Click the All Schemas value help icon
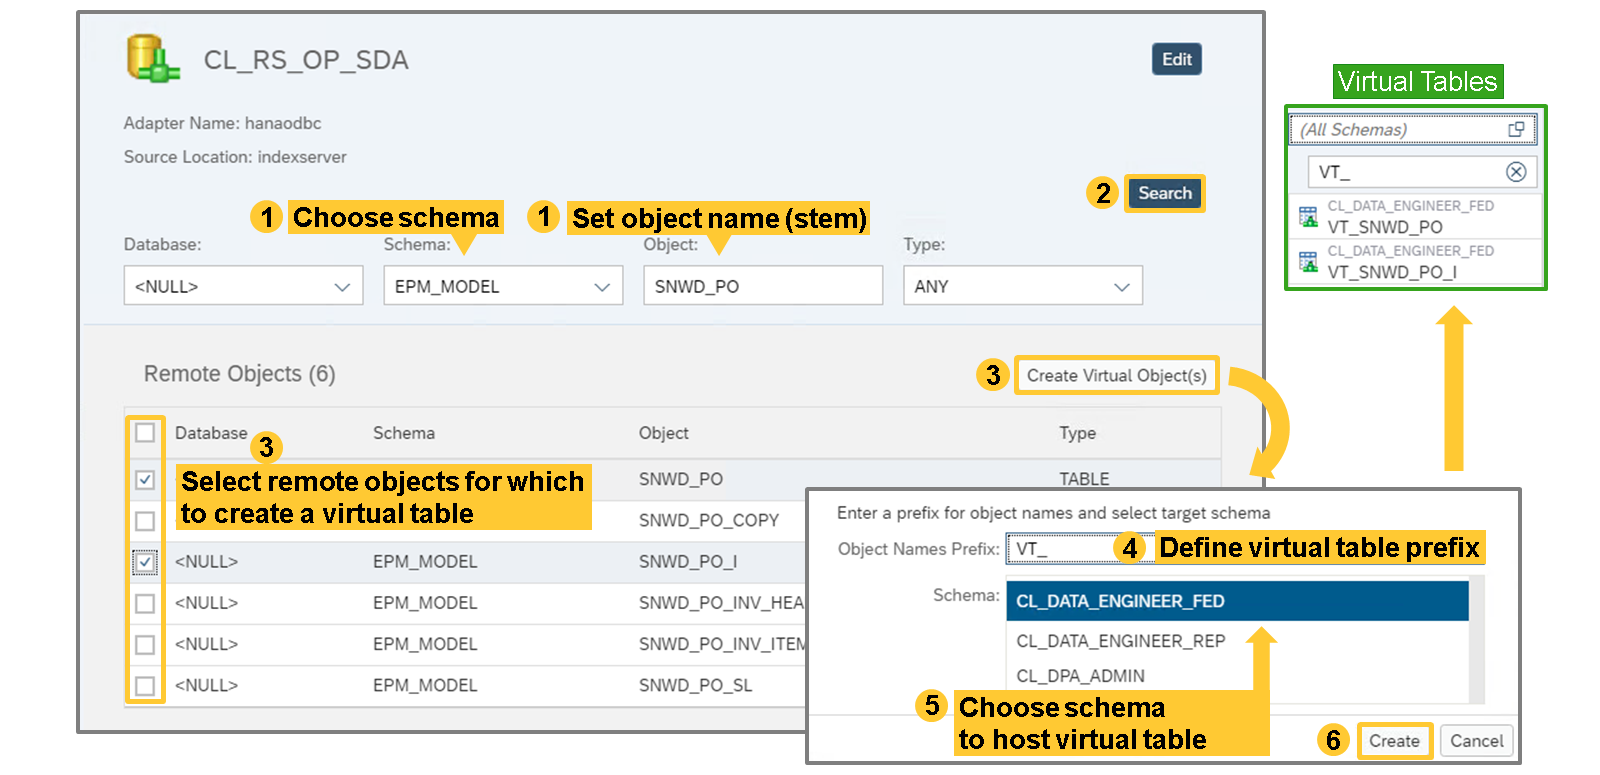Viewport: 1600px width, 775px height. click(1516, 129)
